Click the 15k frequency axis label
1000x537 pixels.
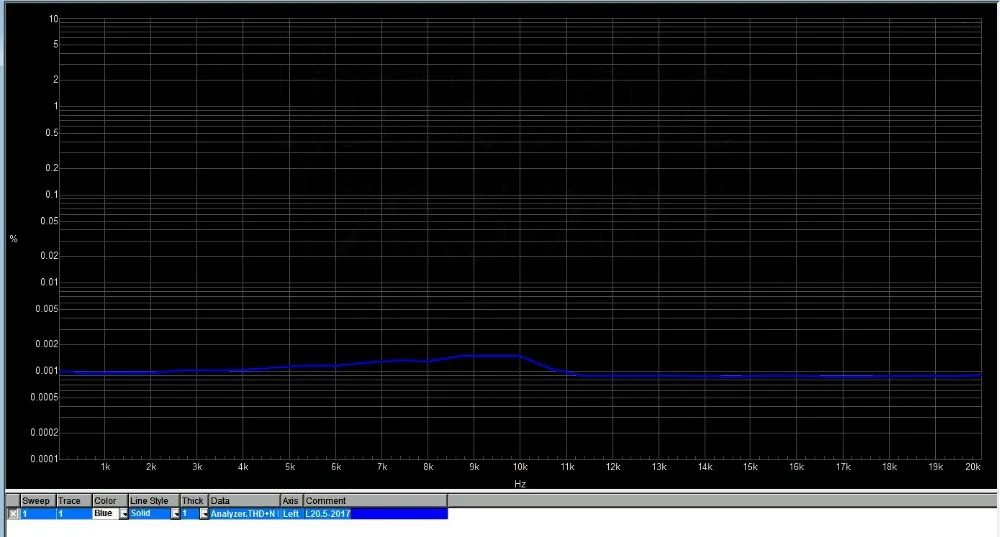pos(750,467)
